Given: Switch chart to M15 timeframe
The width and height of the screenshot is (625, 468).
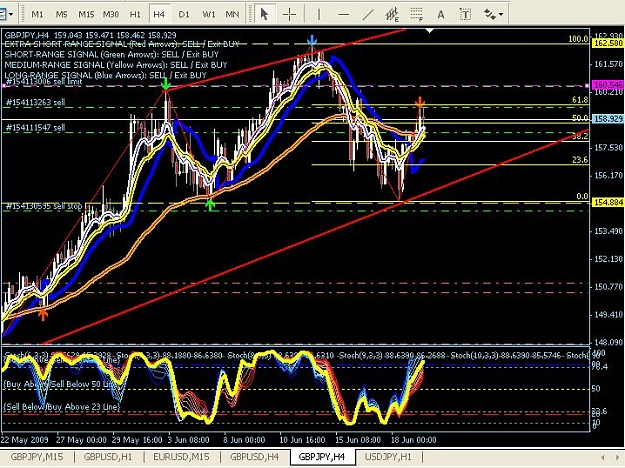Looking at the screenshot, I should coord(86,14).
